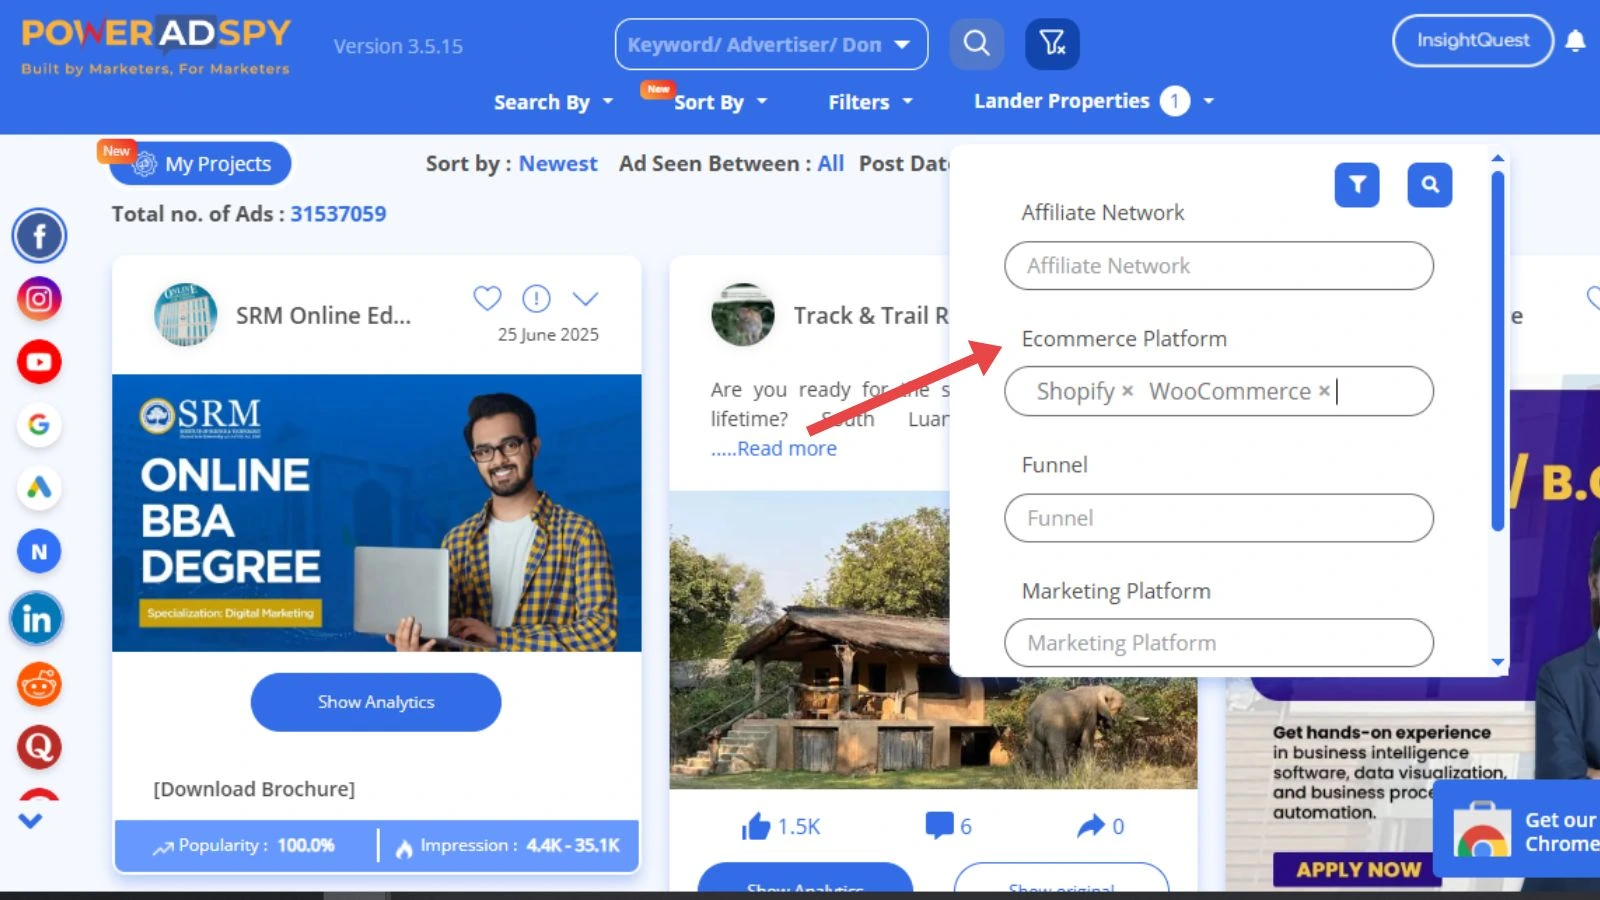Screen dimensions: 1600x900
Task: Click the Marketing Platform input field
Action: (1219, 643)
